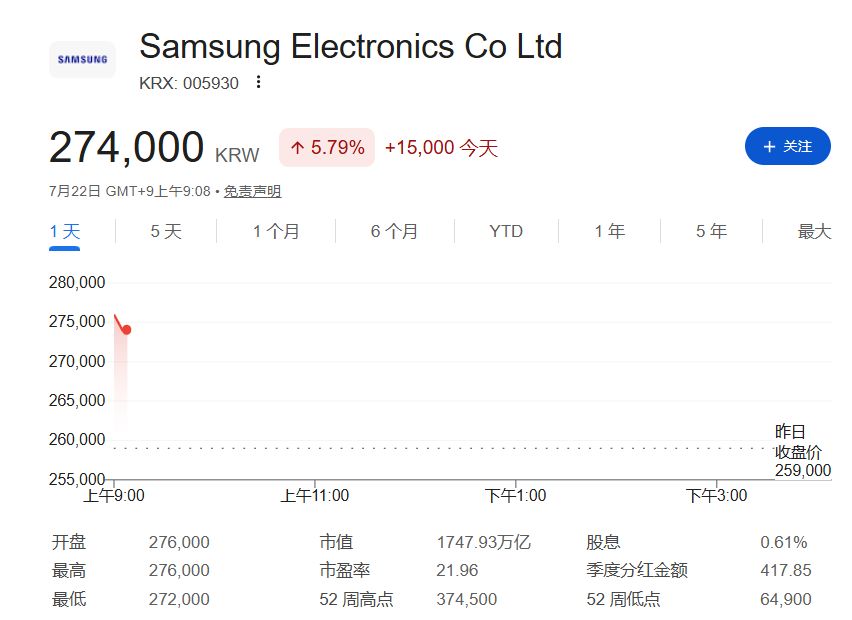Image resolution: width=852 pixels, height=620 pixels.
Task: Switch to the 1 年 tab
Action: click(x=609, y=231)
